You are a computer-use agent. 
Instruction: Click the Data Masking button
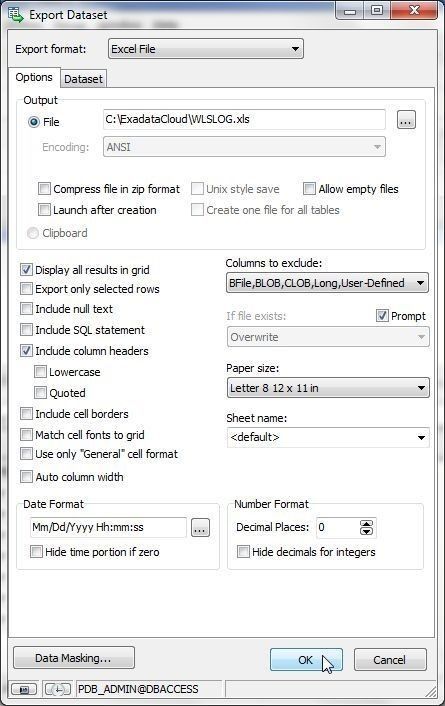[74, 658]
